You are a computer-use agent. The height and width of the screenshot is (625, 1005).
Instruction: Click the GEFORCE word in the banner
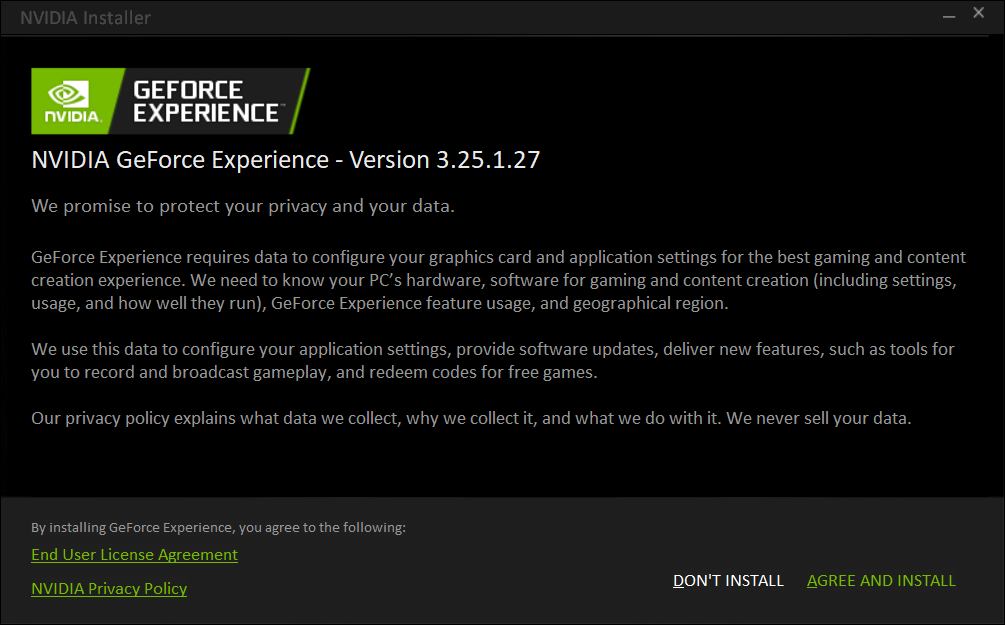(x=188, y=90)
